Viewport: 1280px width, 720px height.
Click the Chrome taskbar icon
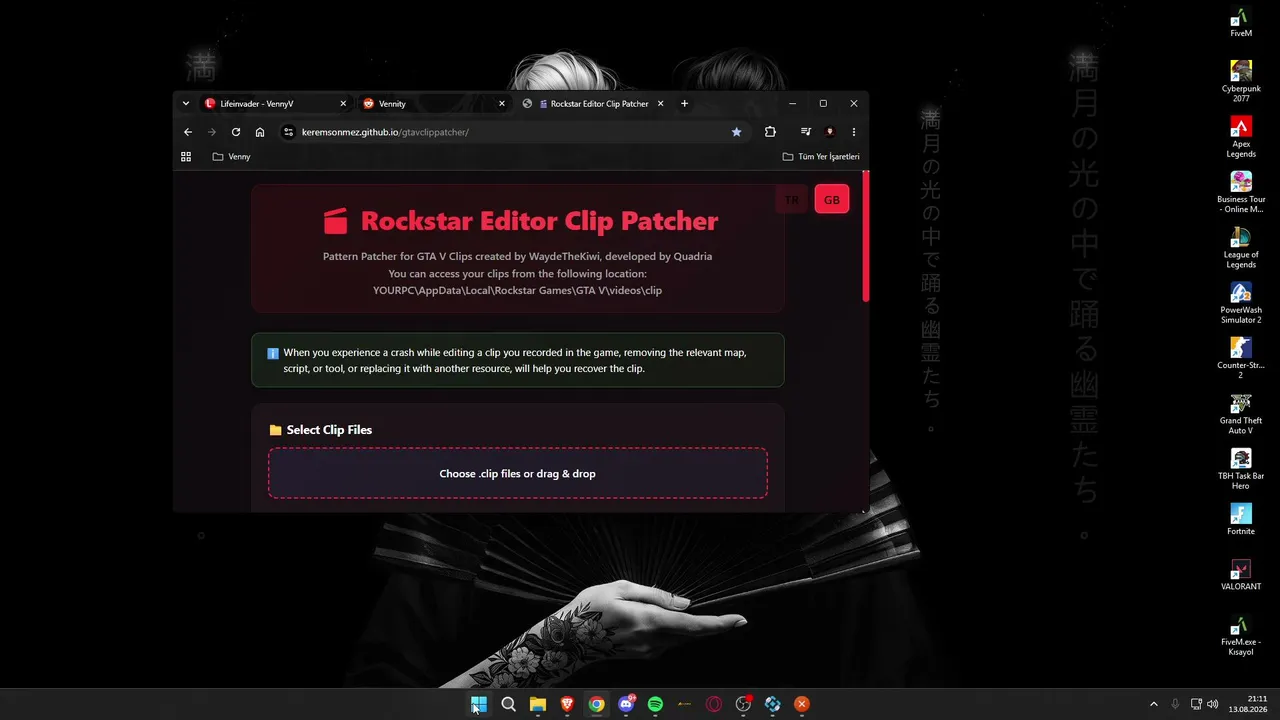[x=596, y=704]
